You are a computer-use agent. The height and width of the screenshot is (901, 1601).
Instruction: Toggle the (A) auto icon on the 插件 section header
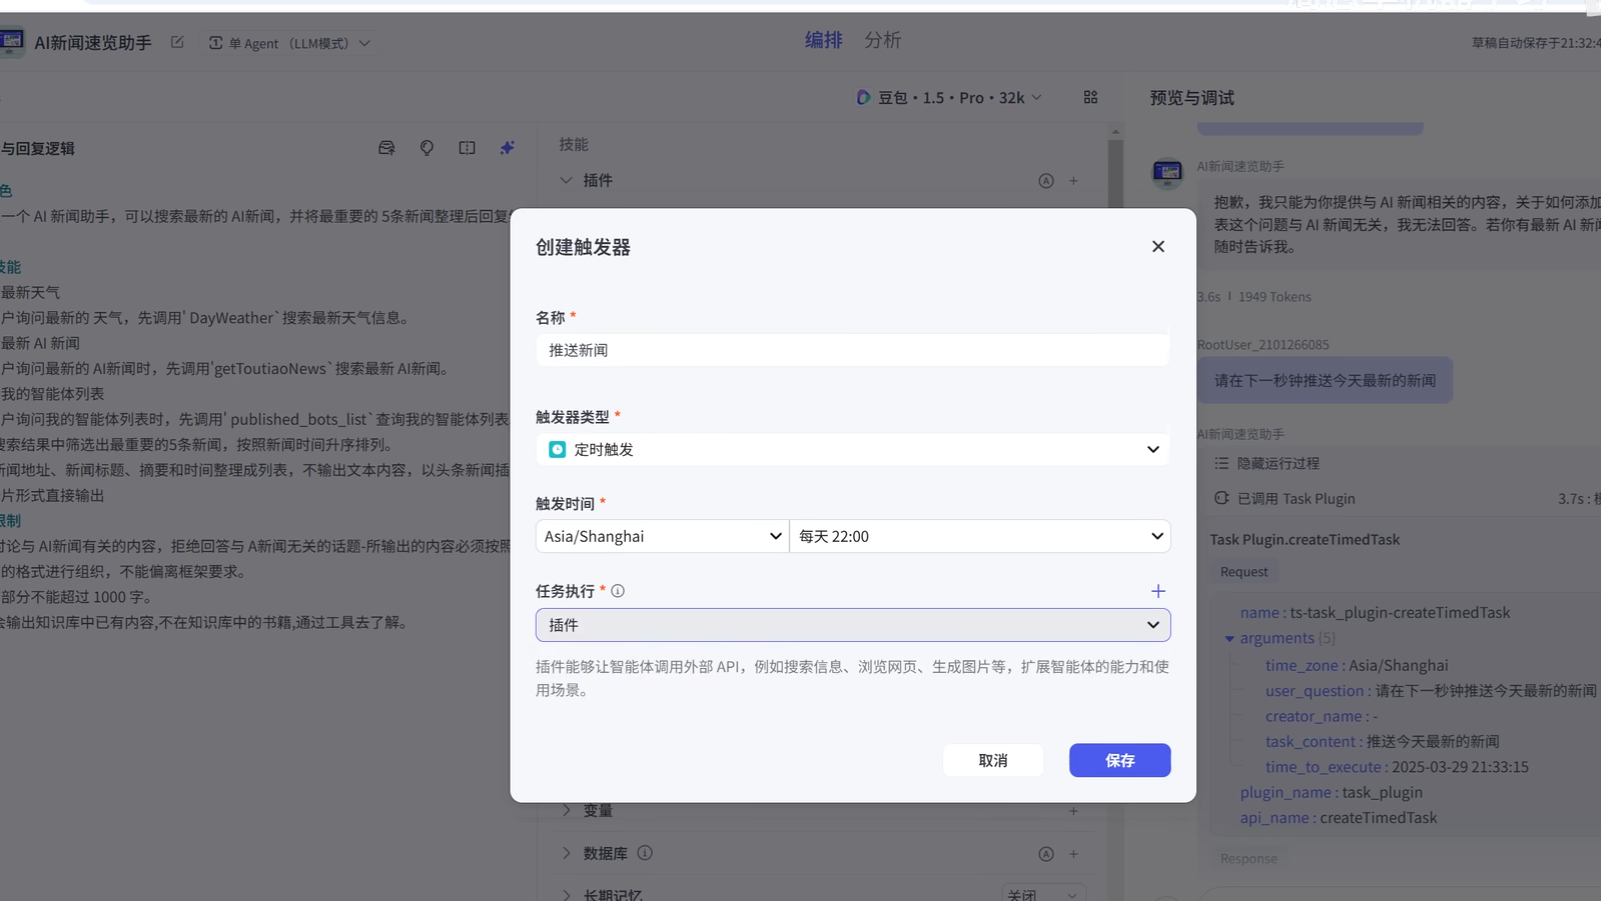pos(1046,181)
